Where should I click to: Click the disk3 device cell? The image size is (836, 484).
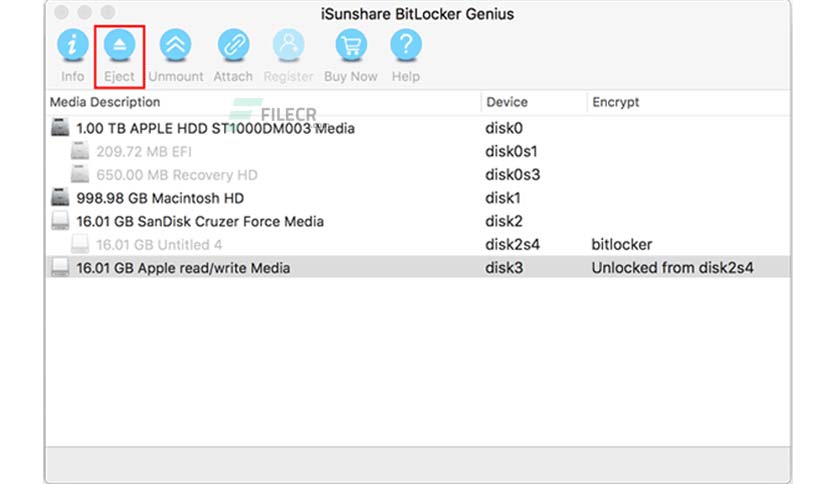pos(504,268)
